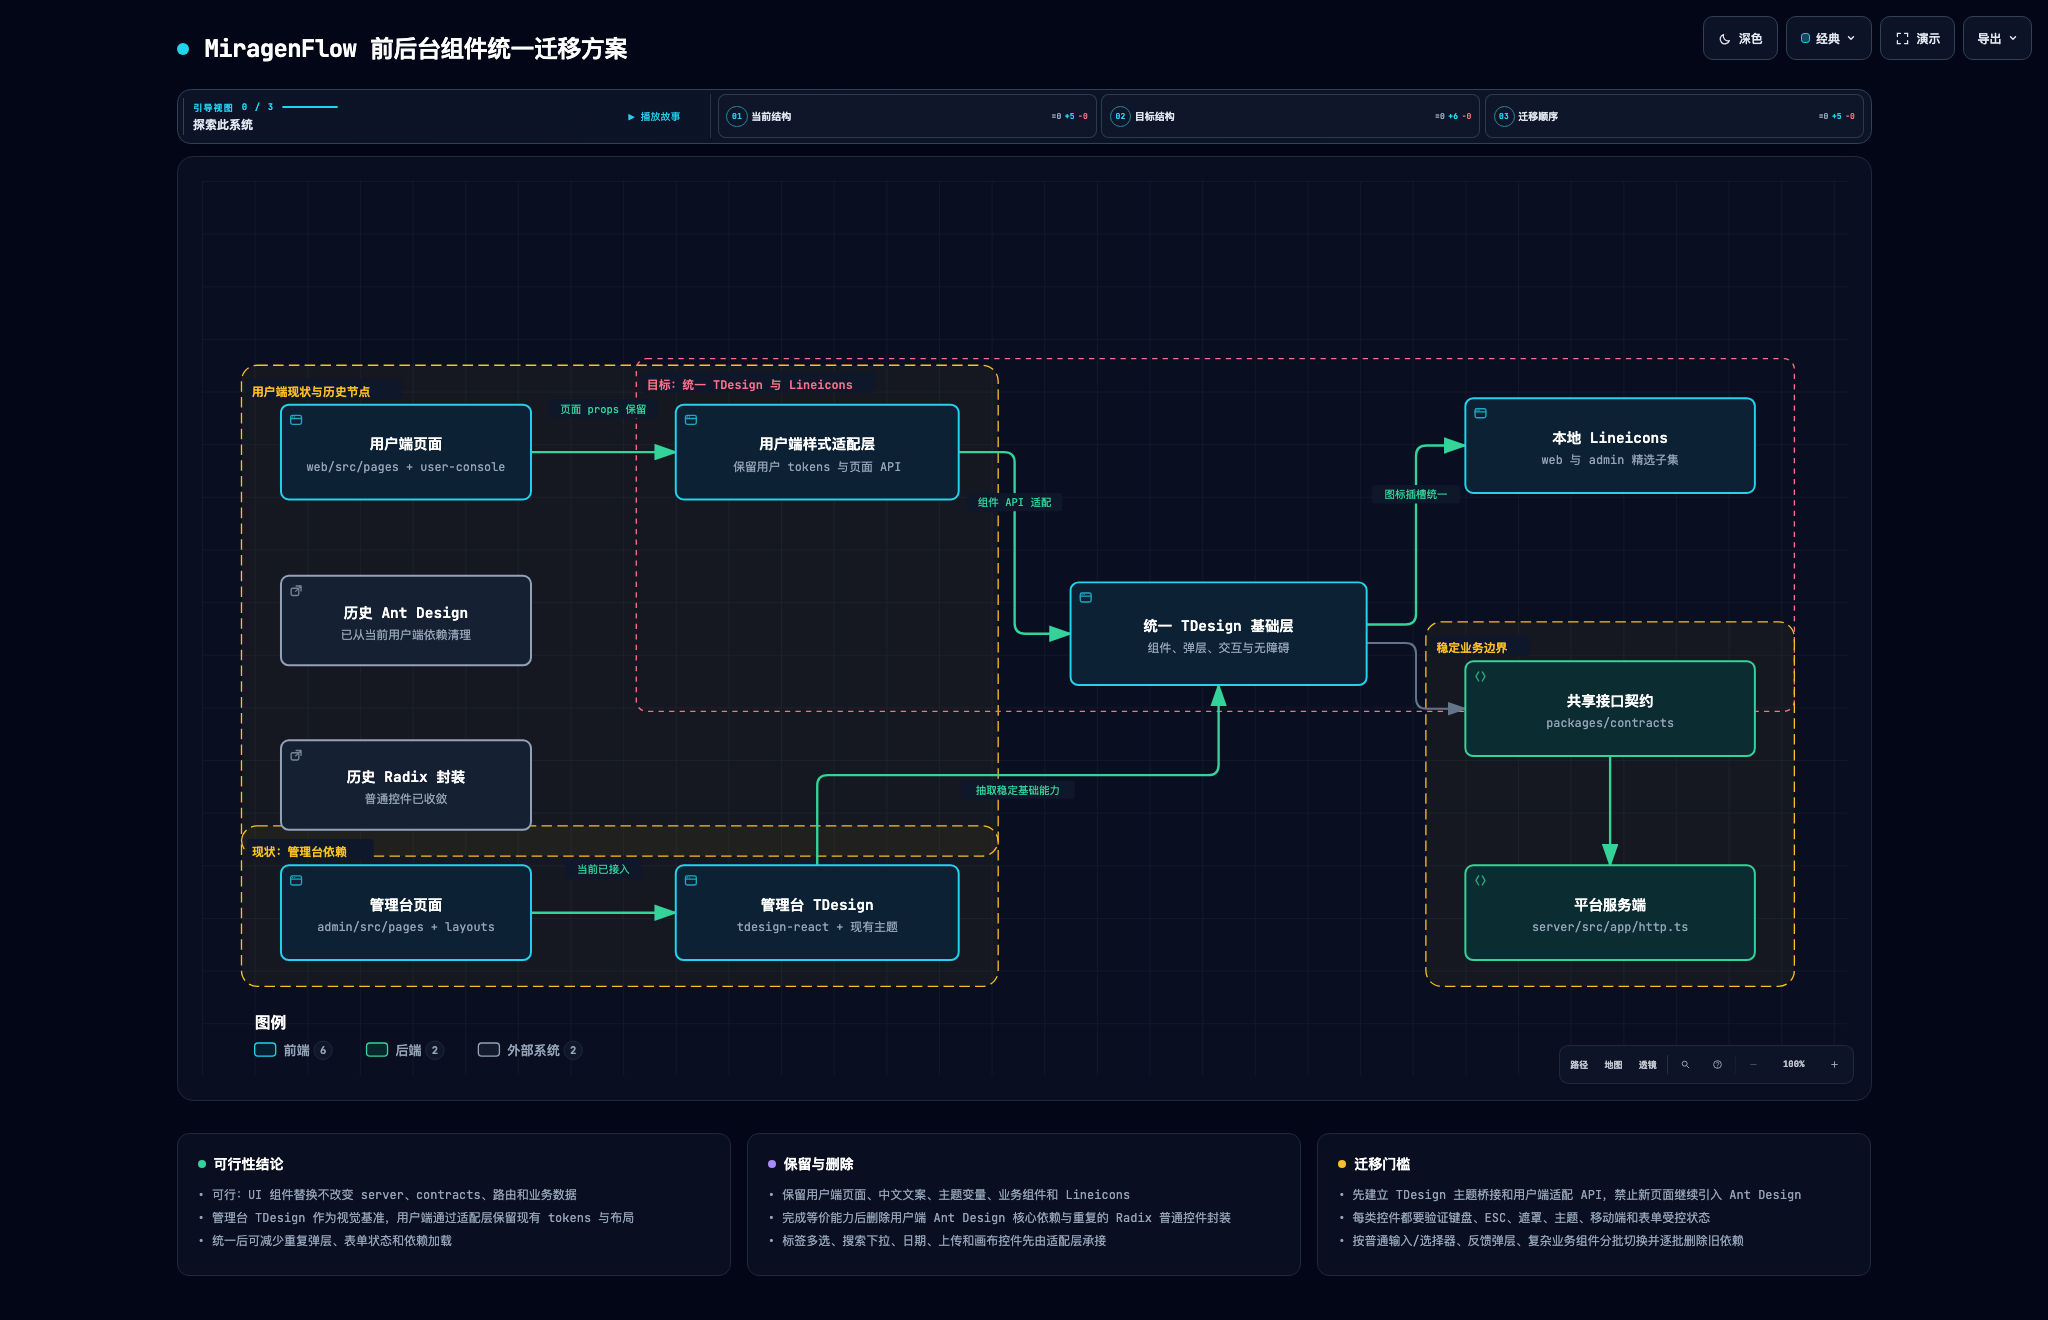
Task: Click window icon on 本地 Lineicons node
Action: [x=1481, y=413]
